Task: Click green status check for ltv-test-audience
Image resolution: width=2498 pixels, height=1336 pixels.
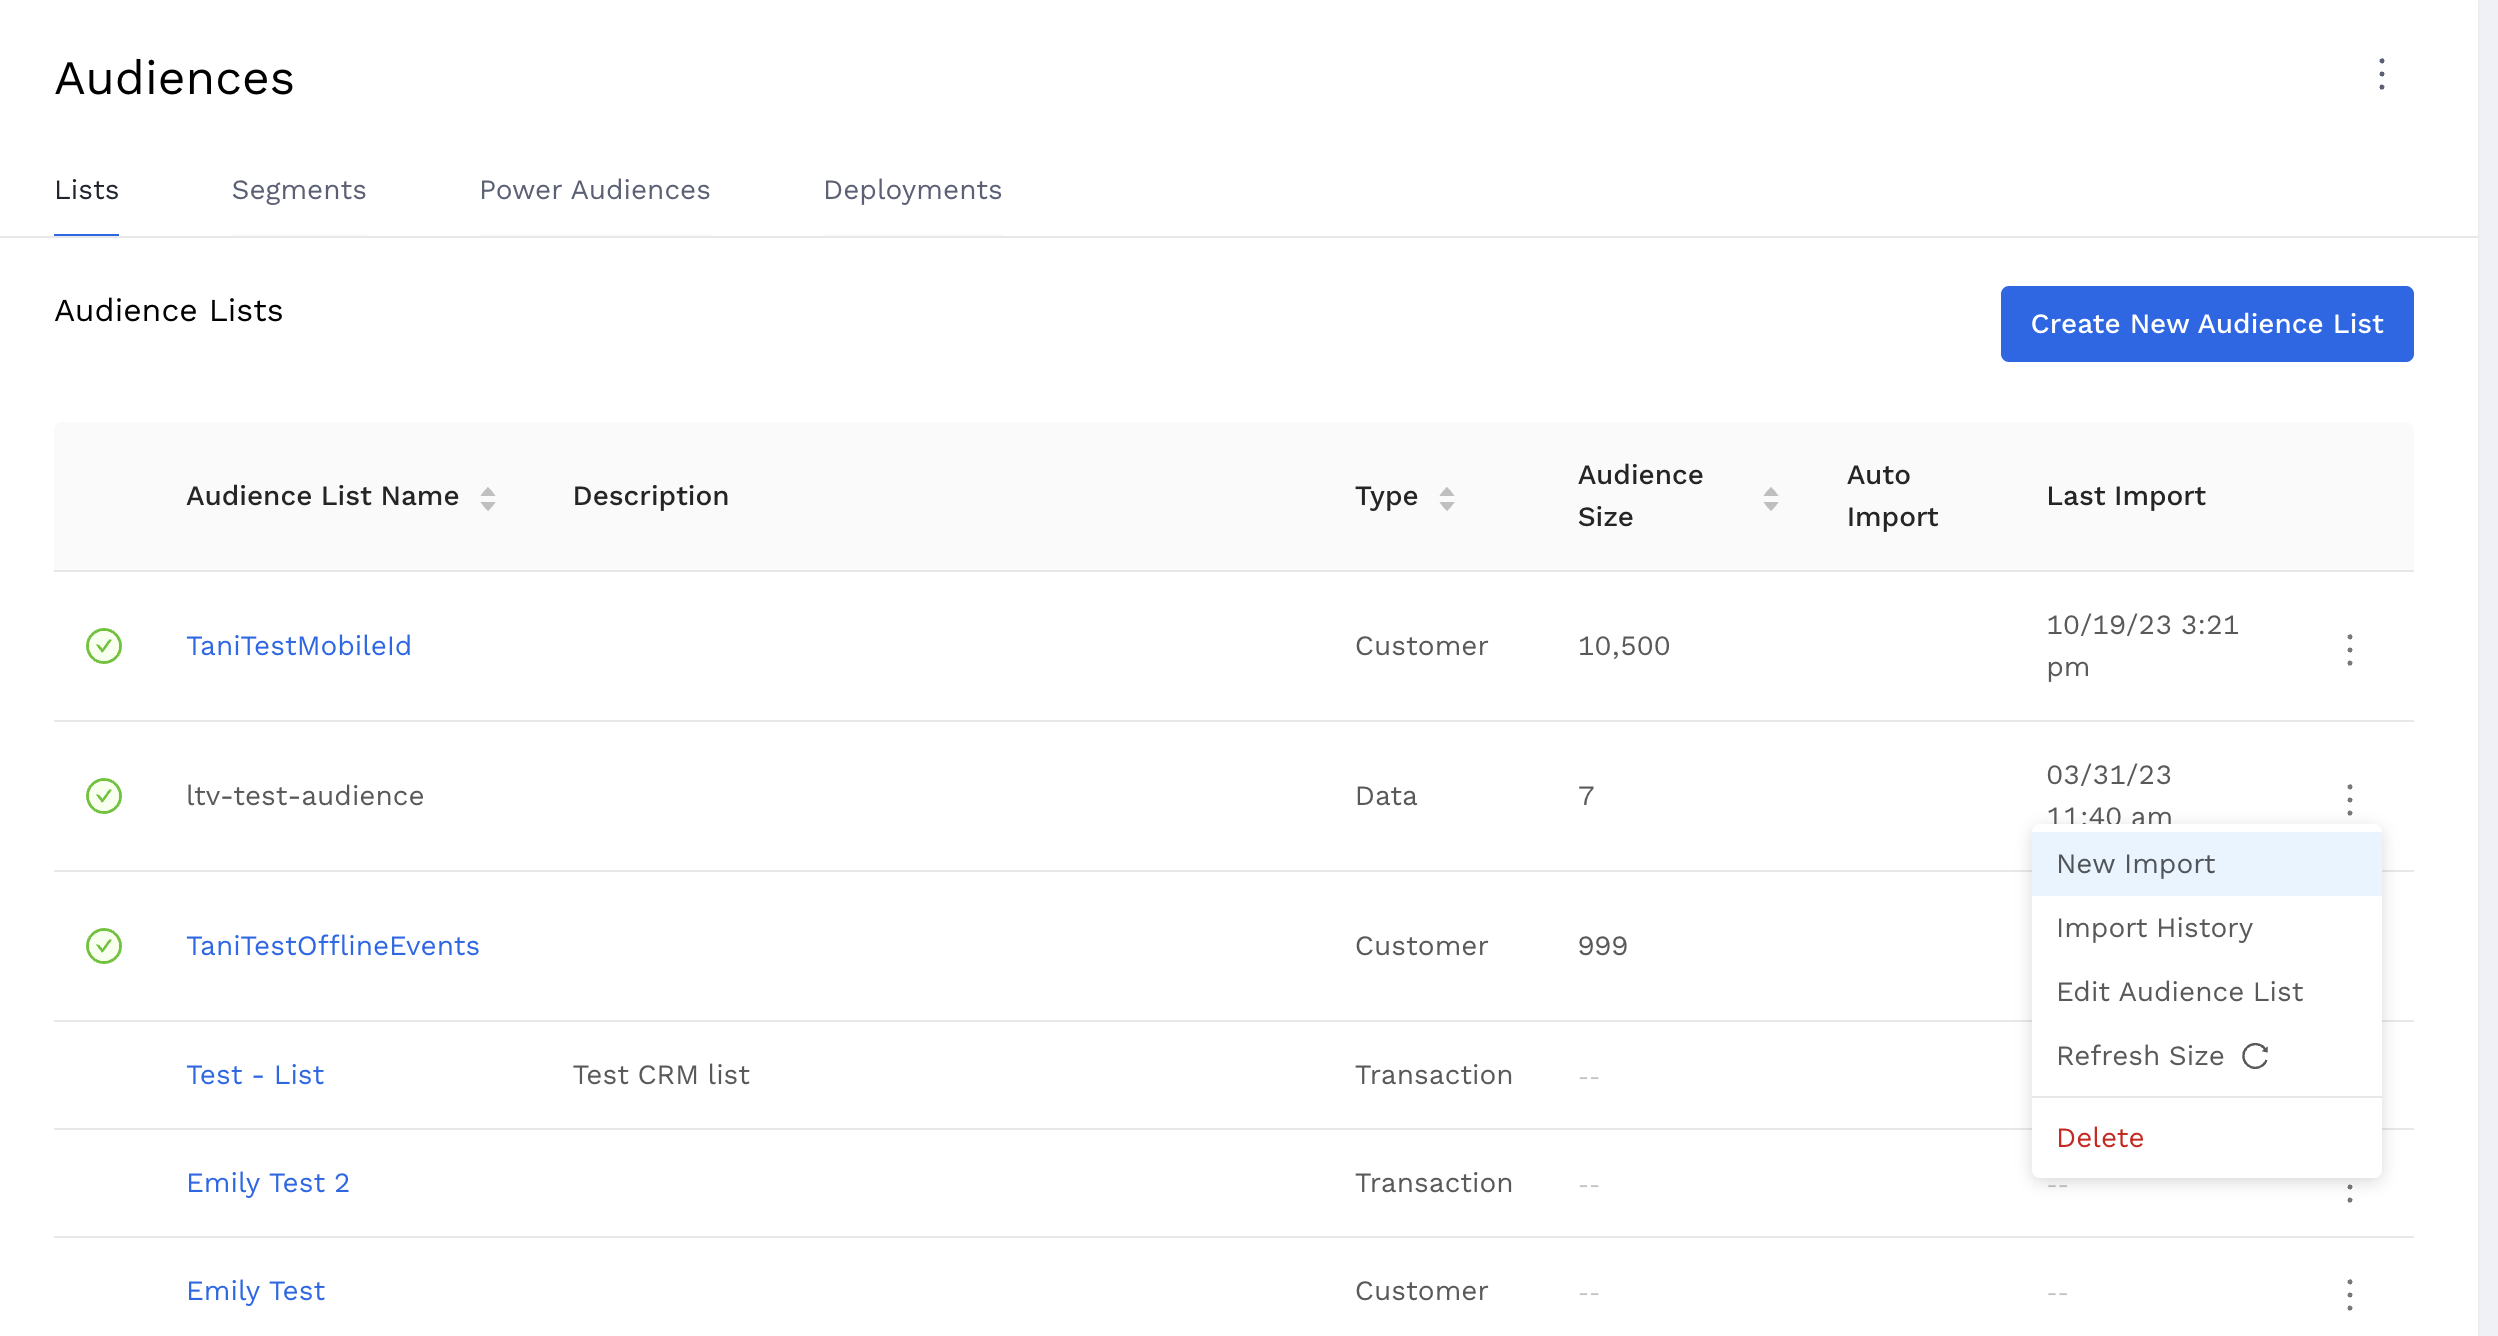Action: pos(104,796)
